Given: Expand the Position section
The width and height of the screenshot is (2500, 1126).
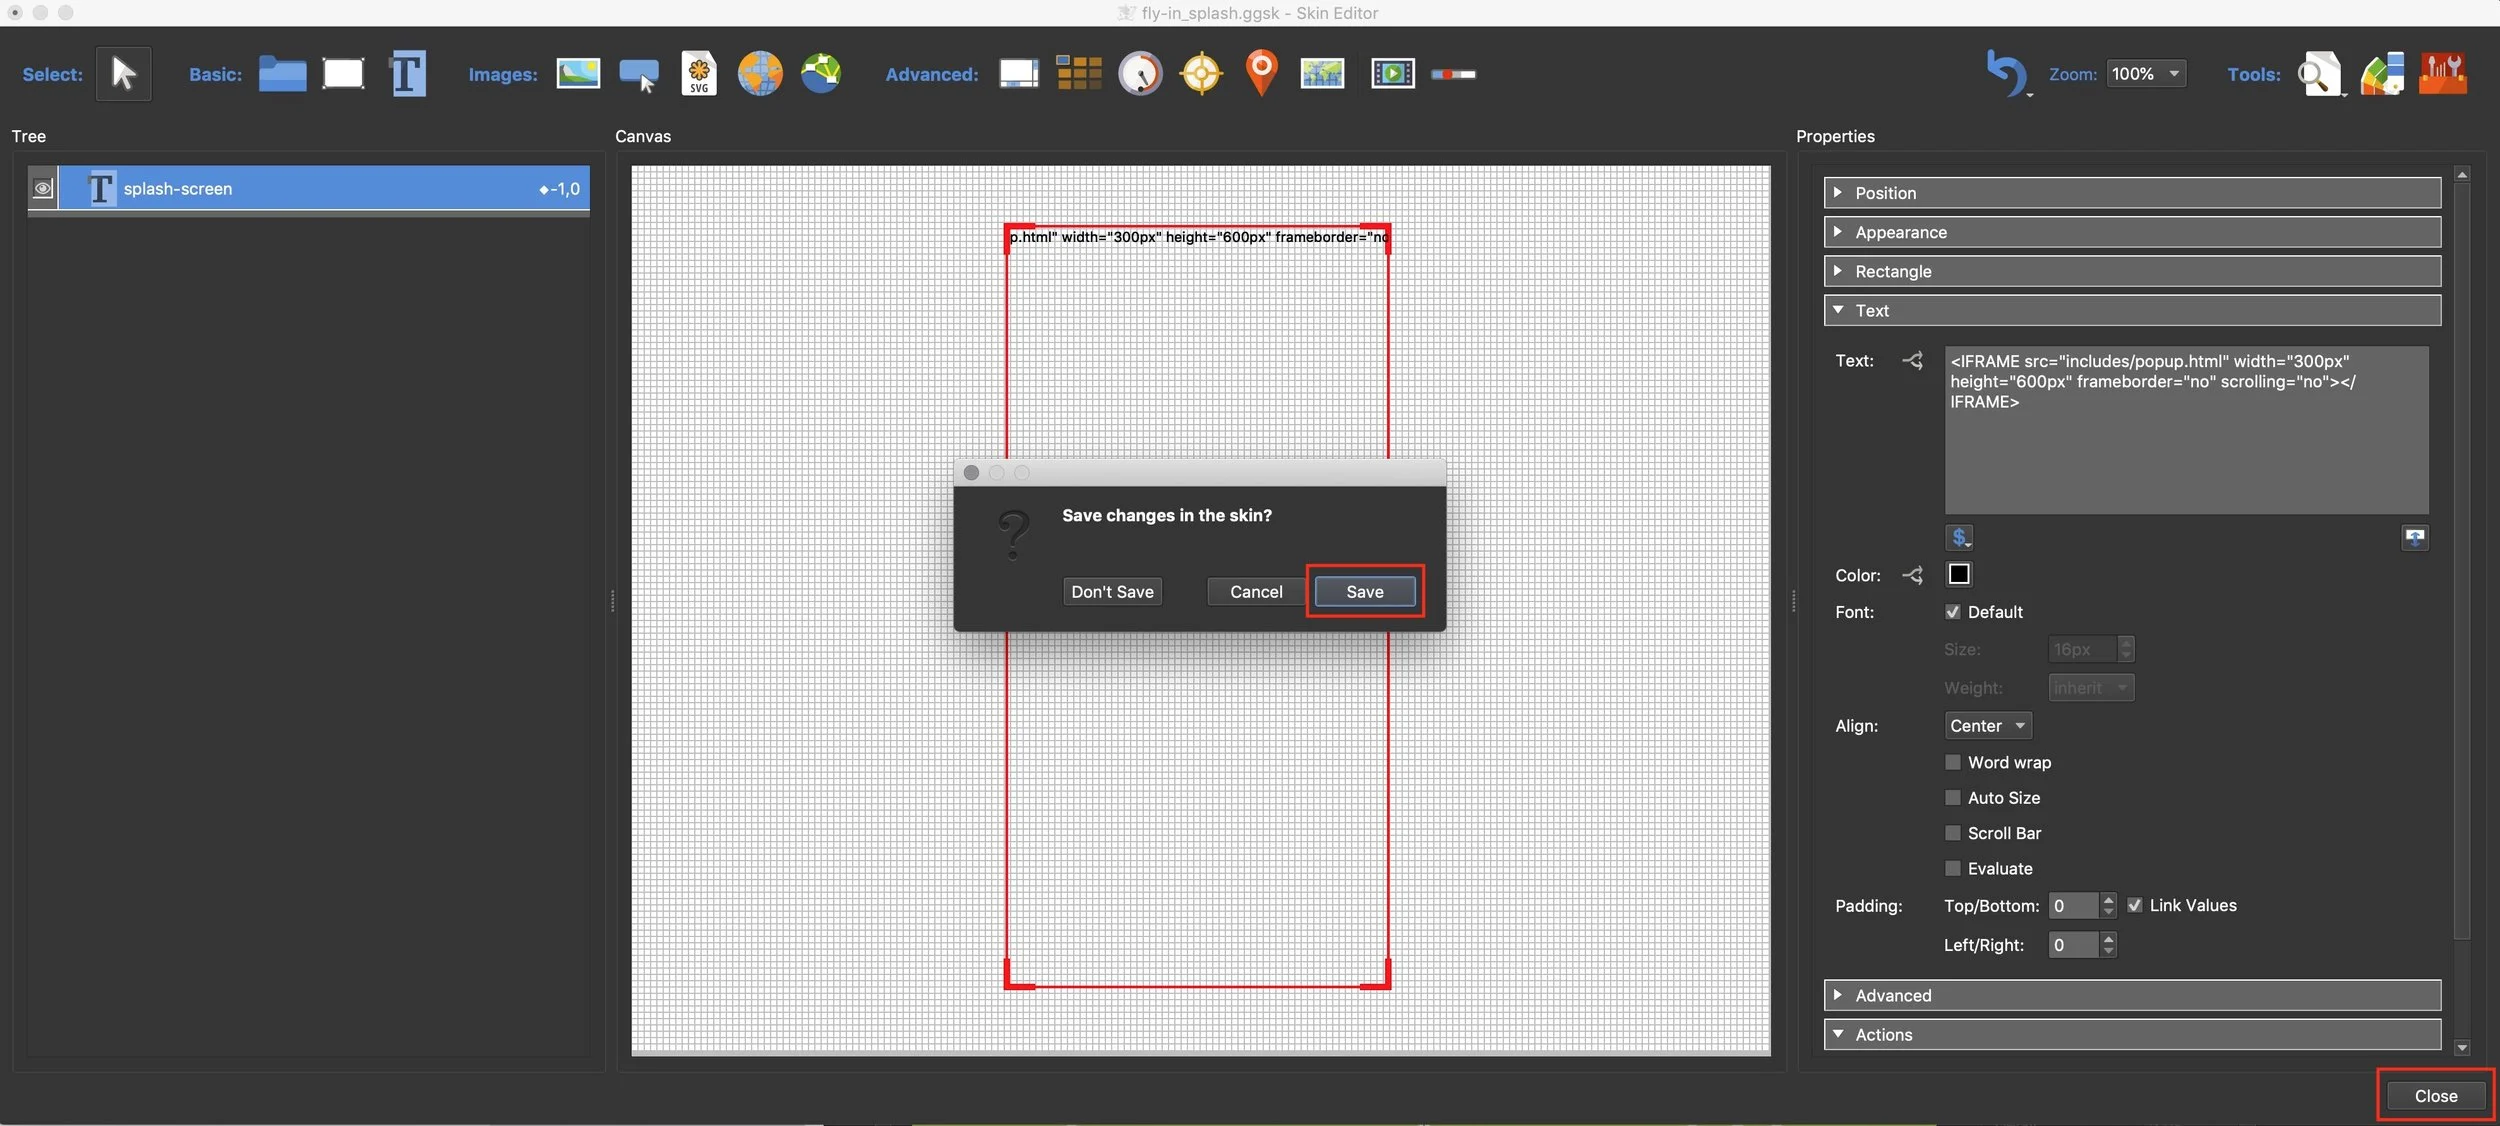Looking at the screenshot, I should coord(2131,193).
